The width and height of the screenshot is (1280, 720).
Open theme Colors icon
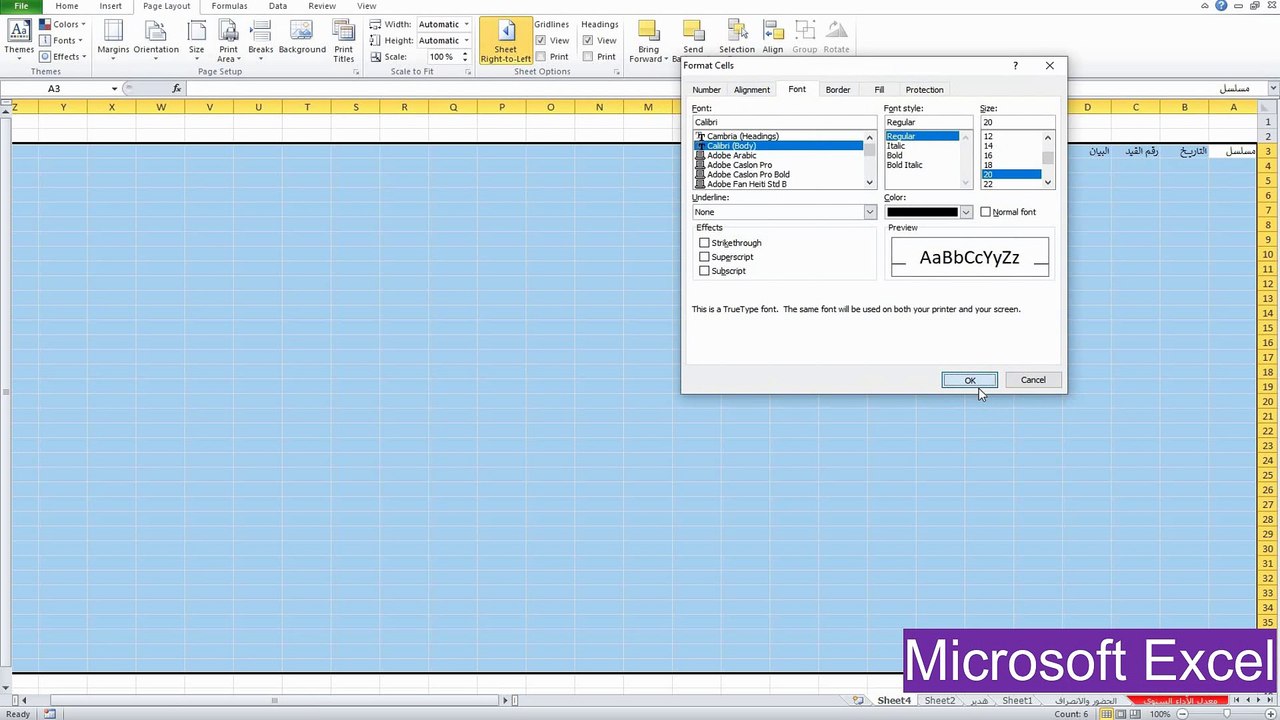click(x=45, y=24)
